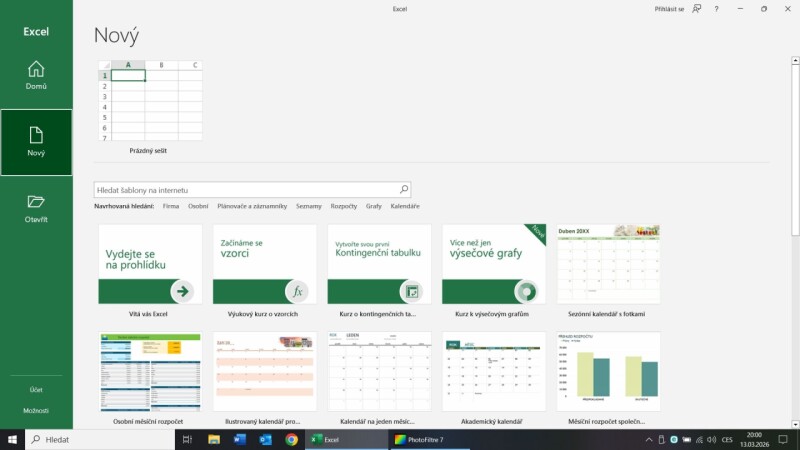800x450 pixels.
Task: Open the Osobní měsíční rozpočet template
Action: [x=150, y=379]
